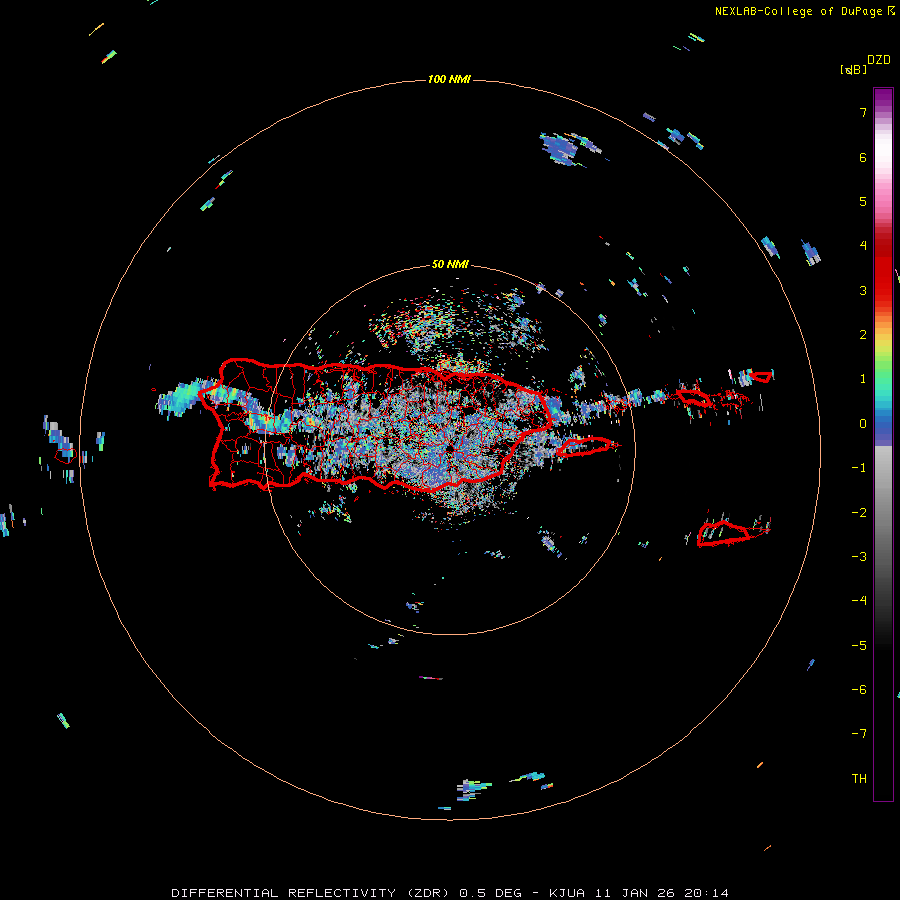Click the 7 value on the dB scale
Image resolution: width=900 pixels, height=900 pixels.
[863, 112]
